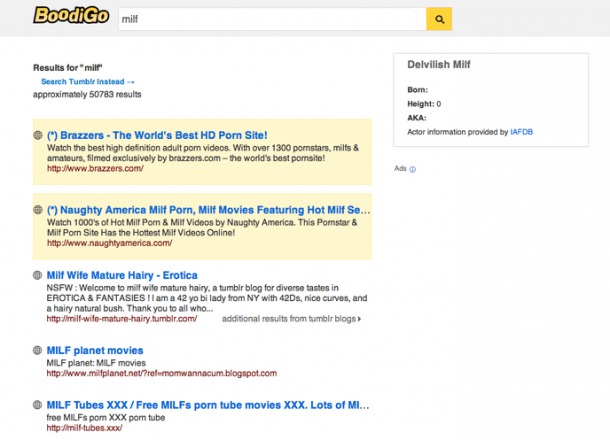
Task: Click the Brazzers result description text
Action: 203,153
